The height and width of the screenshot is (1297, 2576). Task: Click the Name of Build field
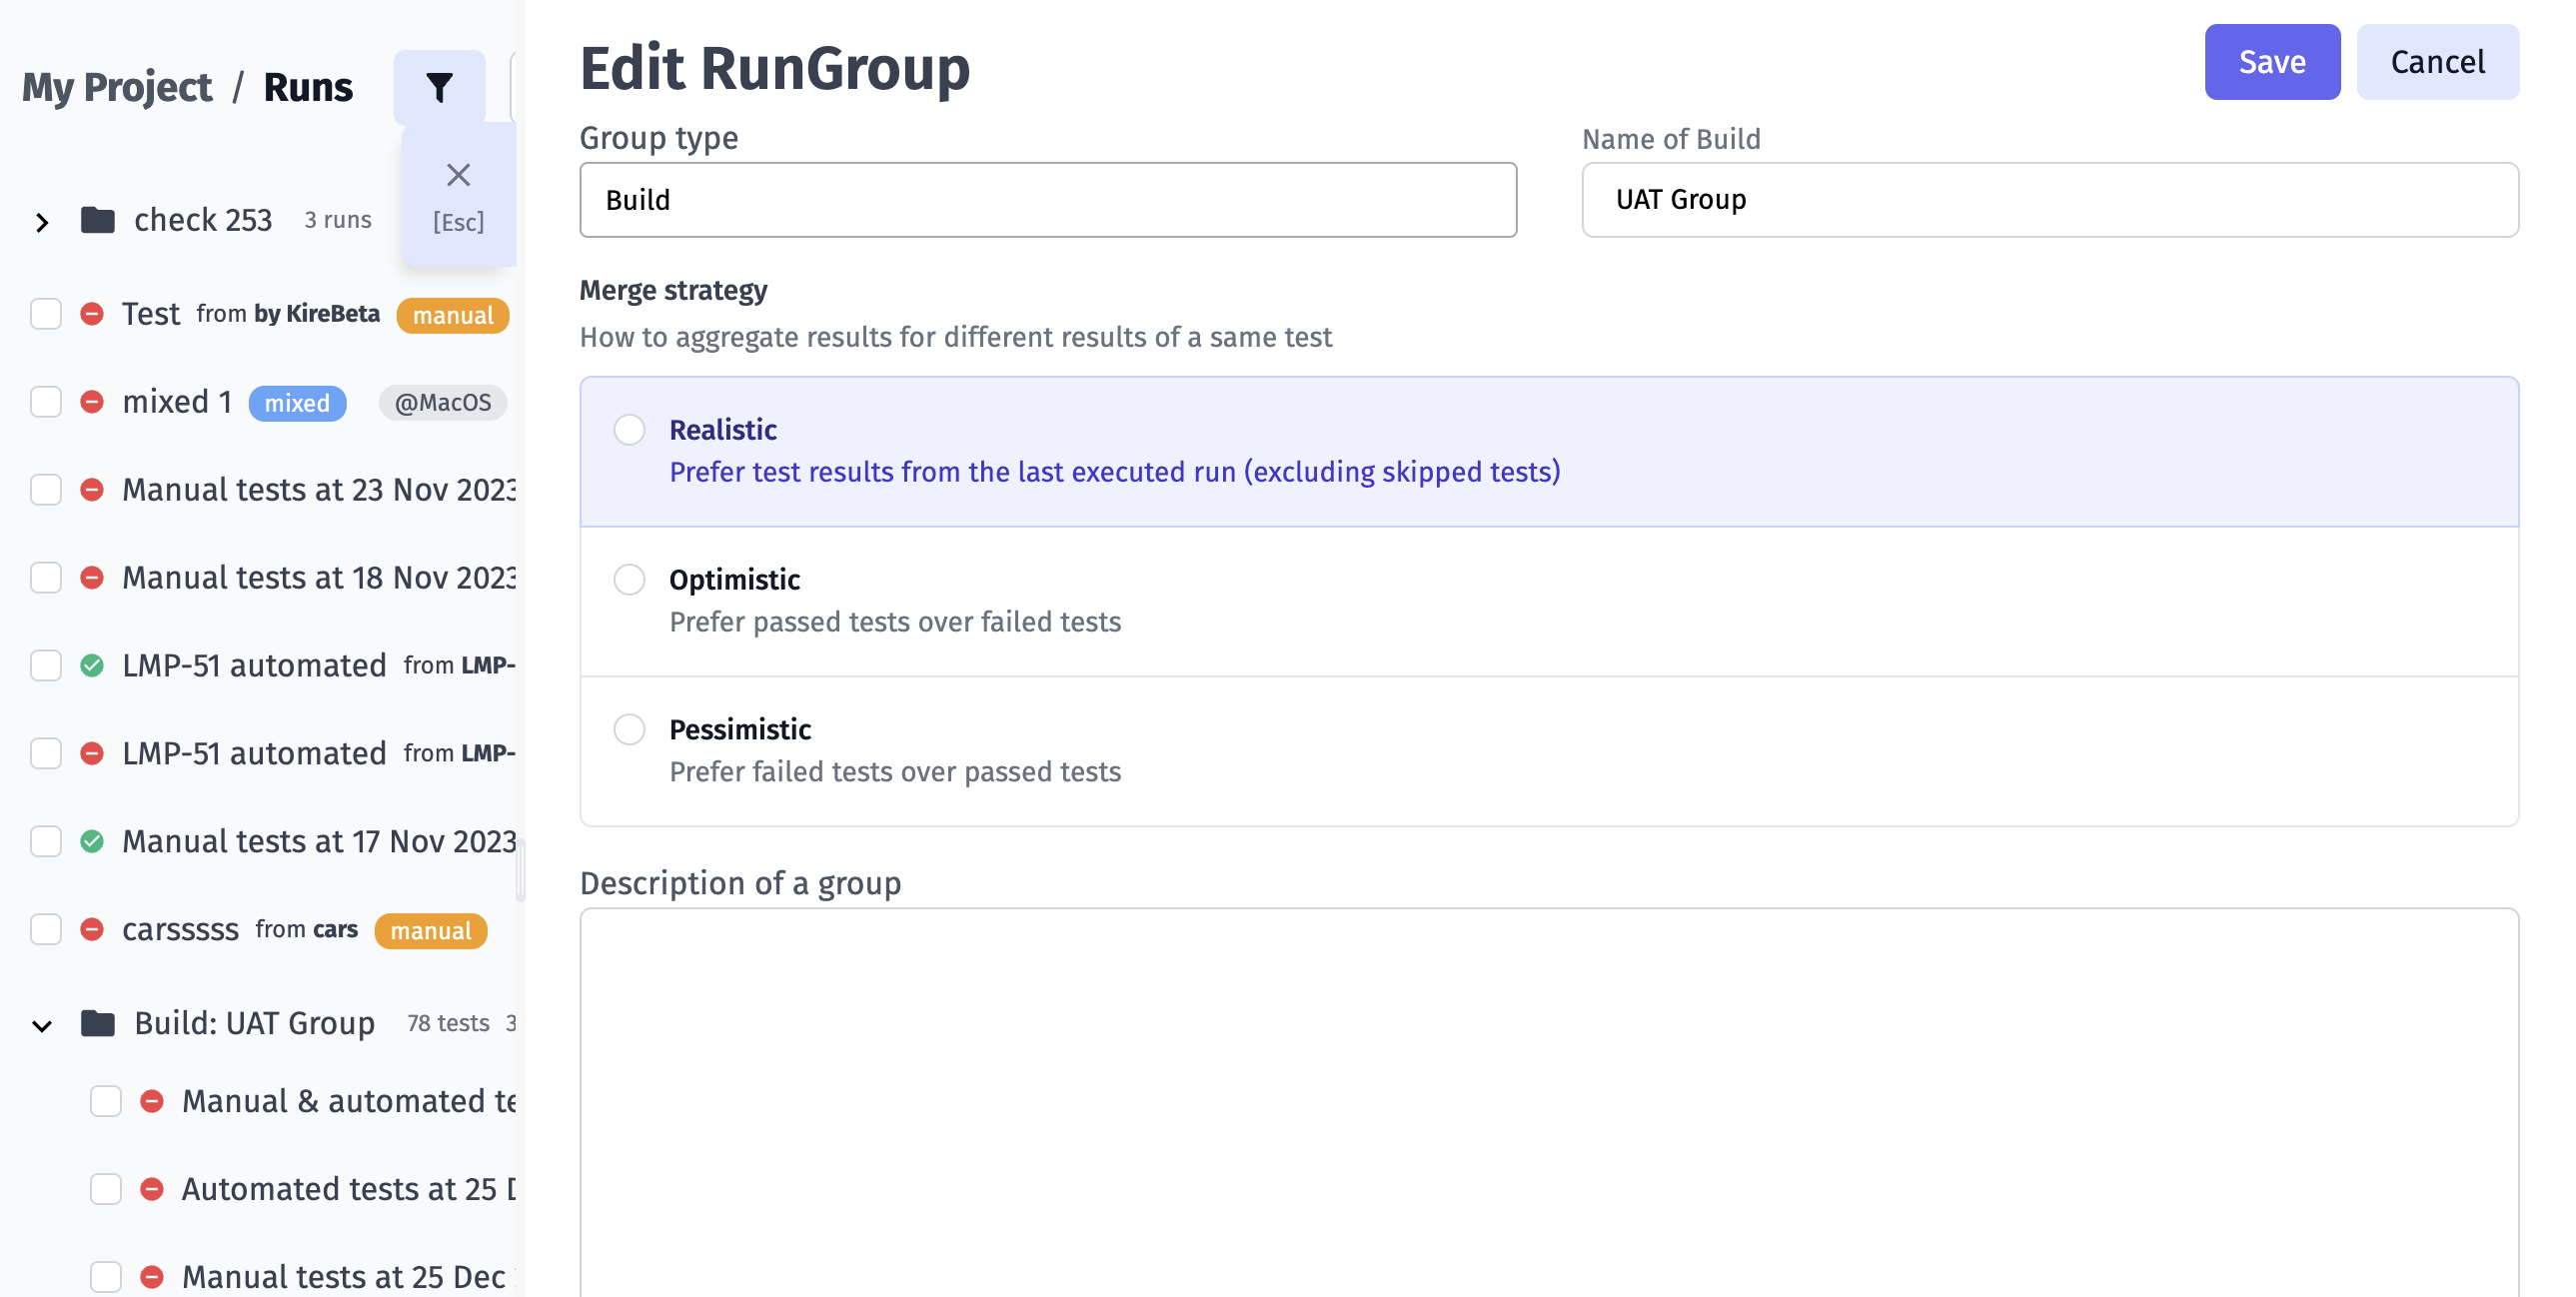click(x=2050, y=200)
